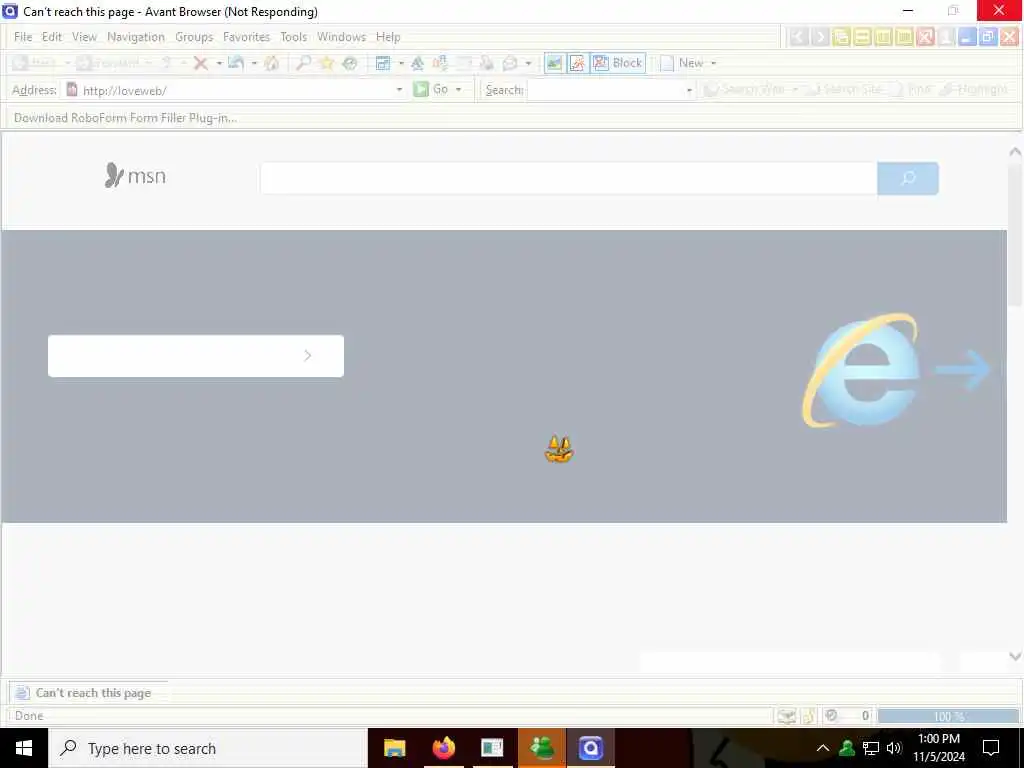Select the Can't reach this page tab

88,693
